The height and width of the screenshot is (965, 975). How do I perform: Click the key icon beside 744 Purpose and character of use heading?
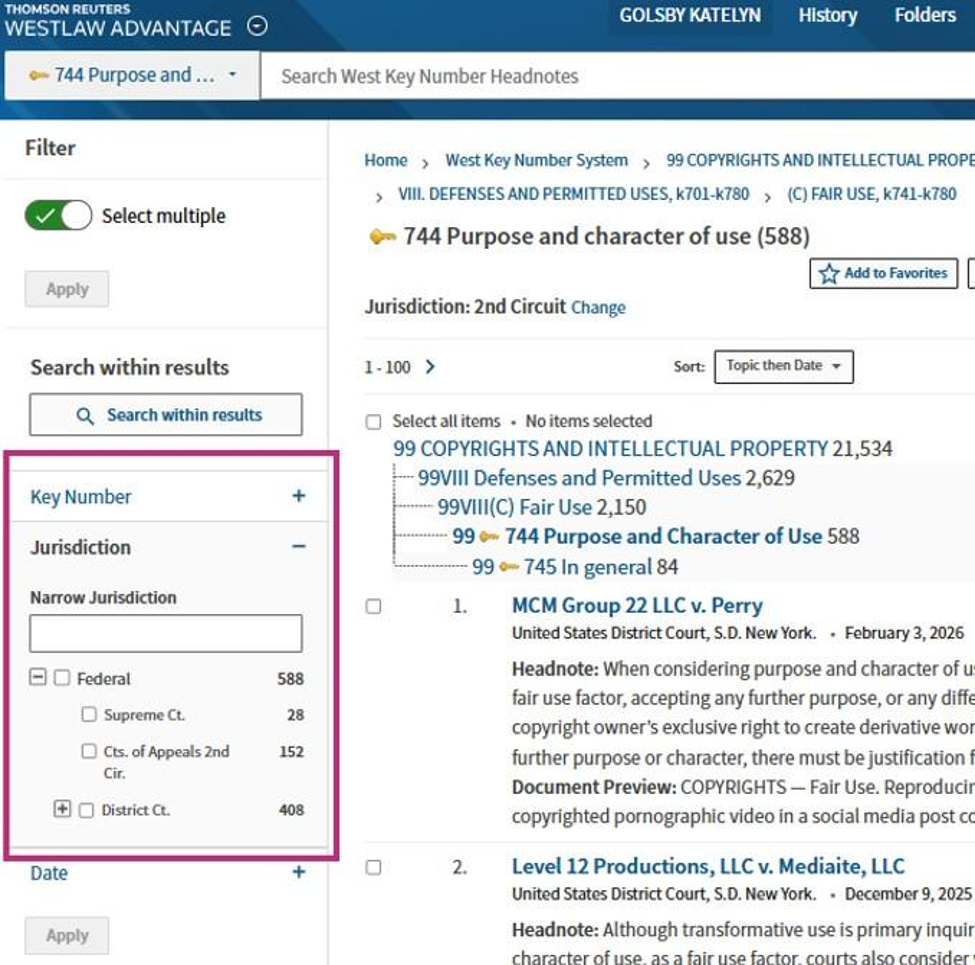382,237
